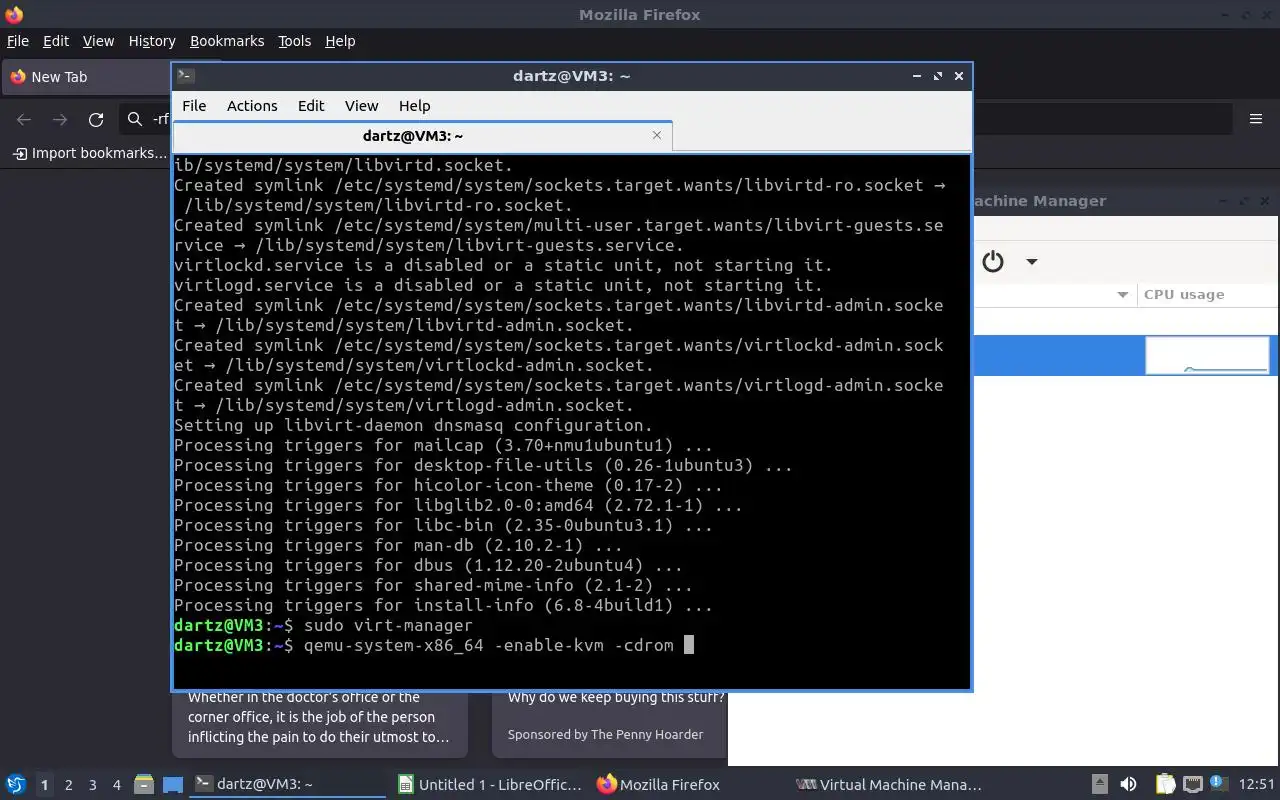
Task: Maximize the terminal window
Action: (x=938, y=76)
